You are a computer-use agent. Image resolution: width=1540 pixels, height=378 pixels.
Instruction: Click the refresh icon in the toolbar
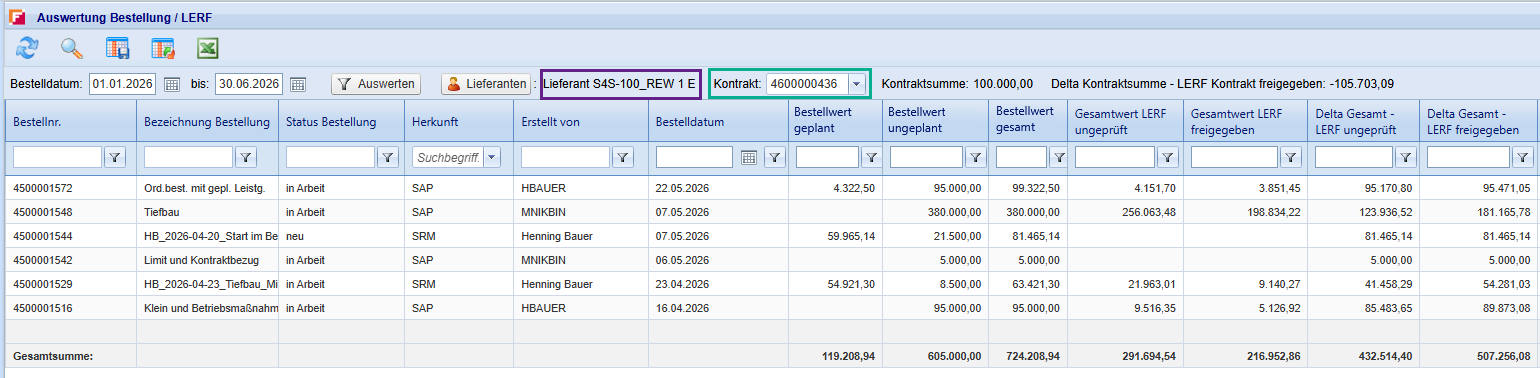(26, 47)
